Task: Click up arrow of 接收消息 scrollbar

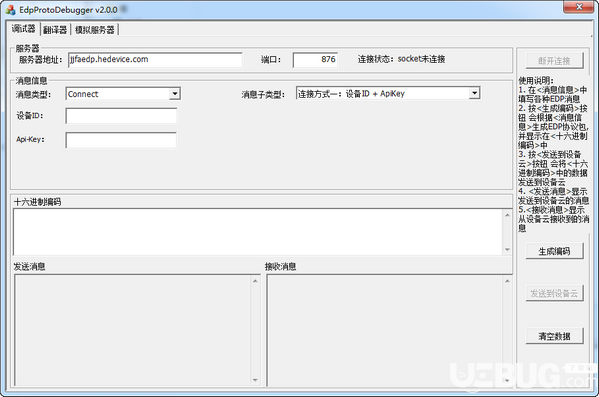Action: coord(507,281)
